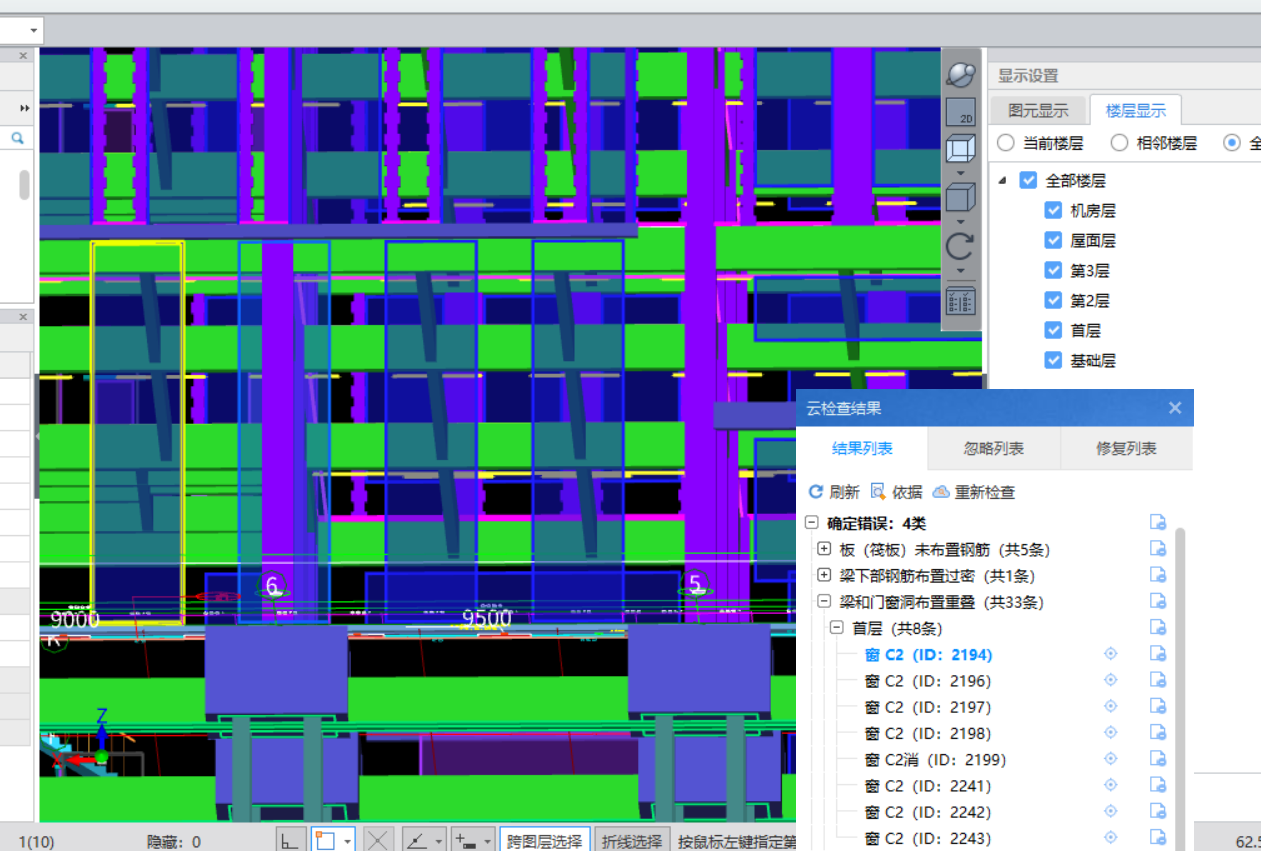This screenshot has width=1261, height=851.
Task: Switch to the 楼层显示 tab
Action: [1135, 110]
